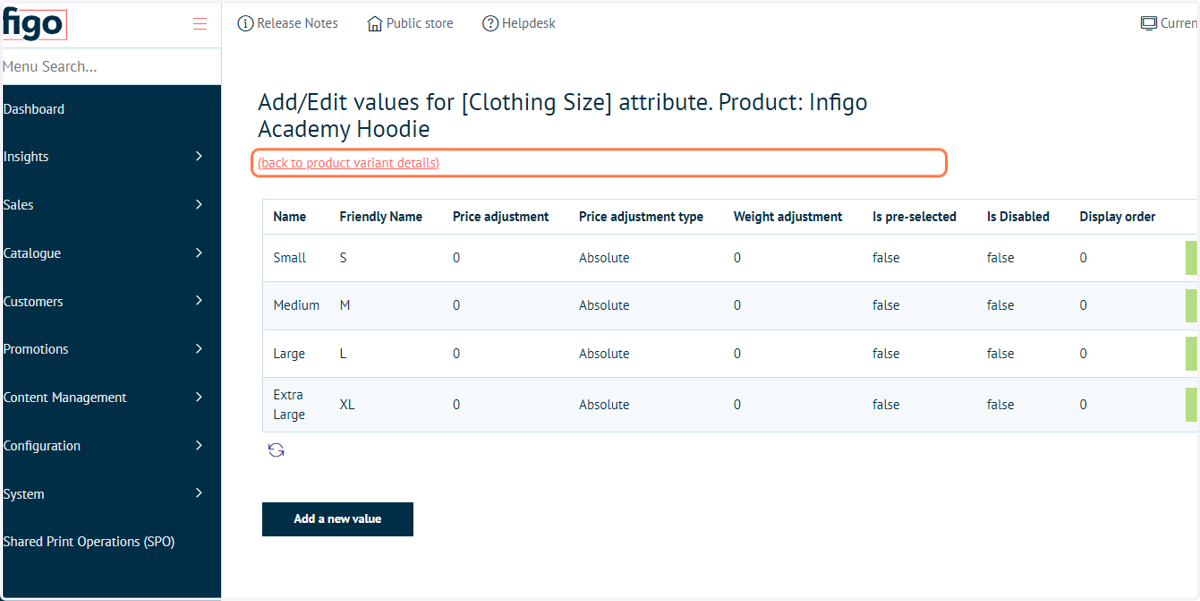1200x601 pixels.
Task: Click the Release Notes info icon
Action: click(x=245, y=23)
